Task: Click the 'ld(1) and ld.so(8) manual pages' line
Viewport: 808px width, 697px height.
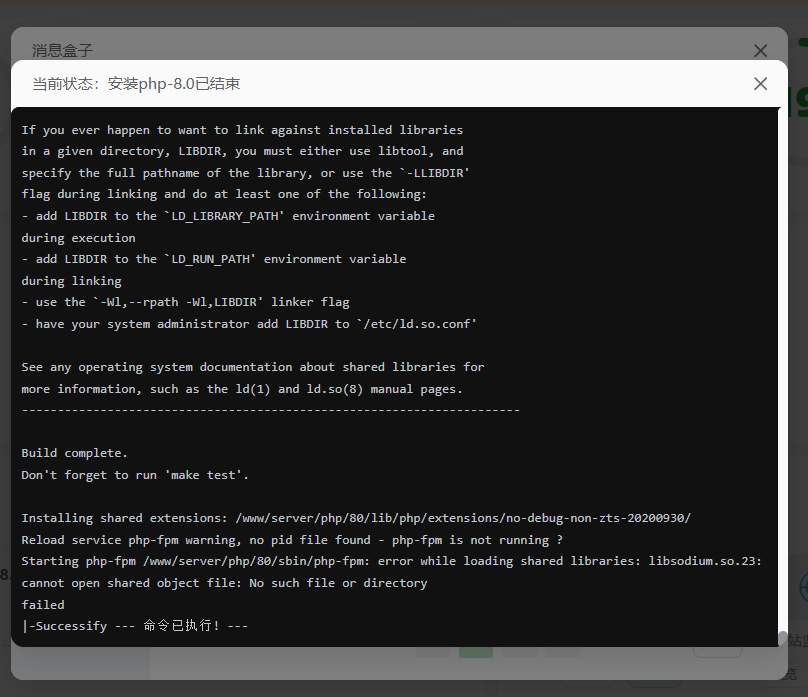Action: tap(242, 388)
